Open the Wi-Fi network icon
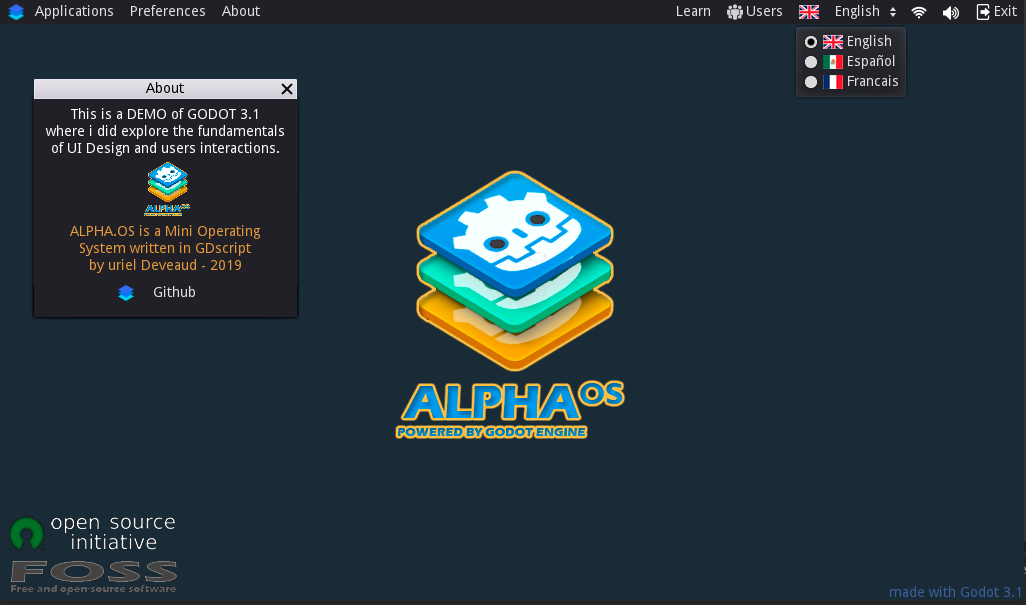This screenshot has width=1026, height=605. pos(919,12)
